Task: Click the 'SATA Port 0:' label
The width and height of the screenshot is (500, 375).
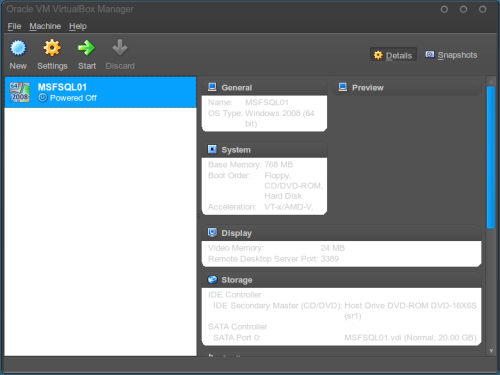Action: [237, 338]
